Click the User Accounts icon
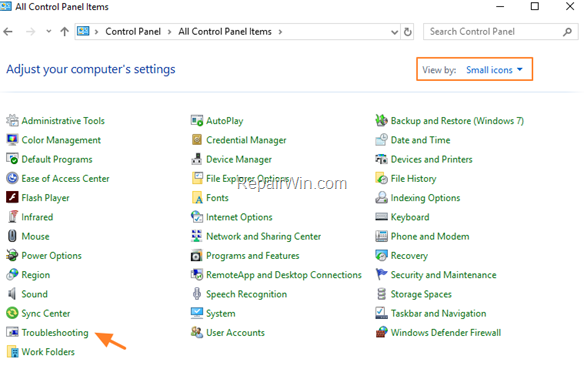The image size is (584, 369). pos(197,332)
